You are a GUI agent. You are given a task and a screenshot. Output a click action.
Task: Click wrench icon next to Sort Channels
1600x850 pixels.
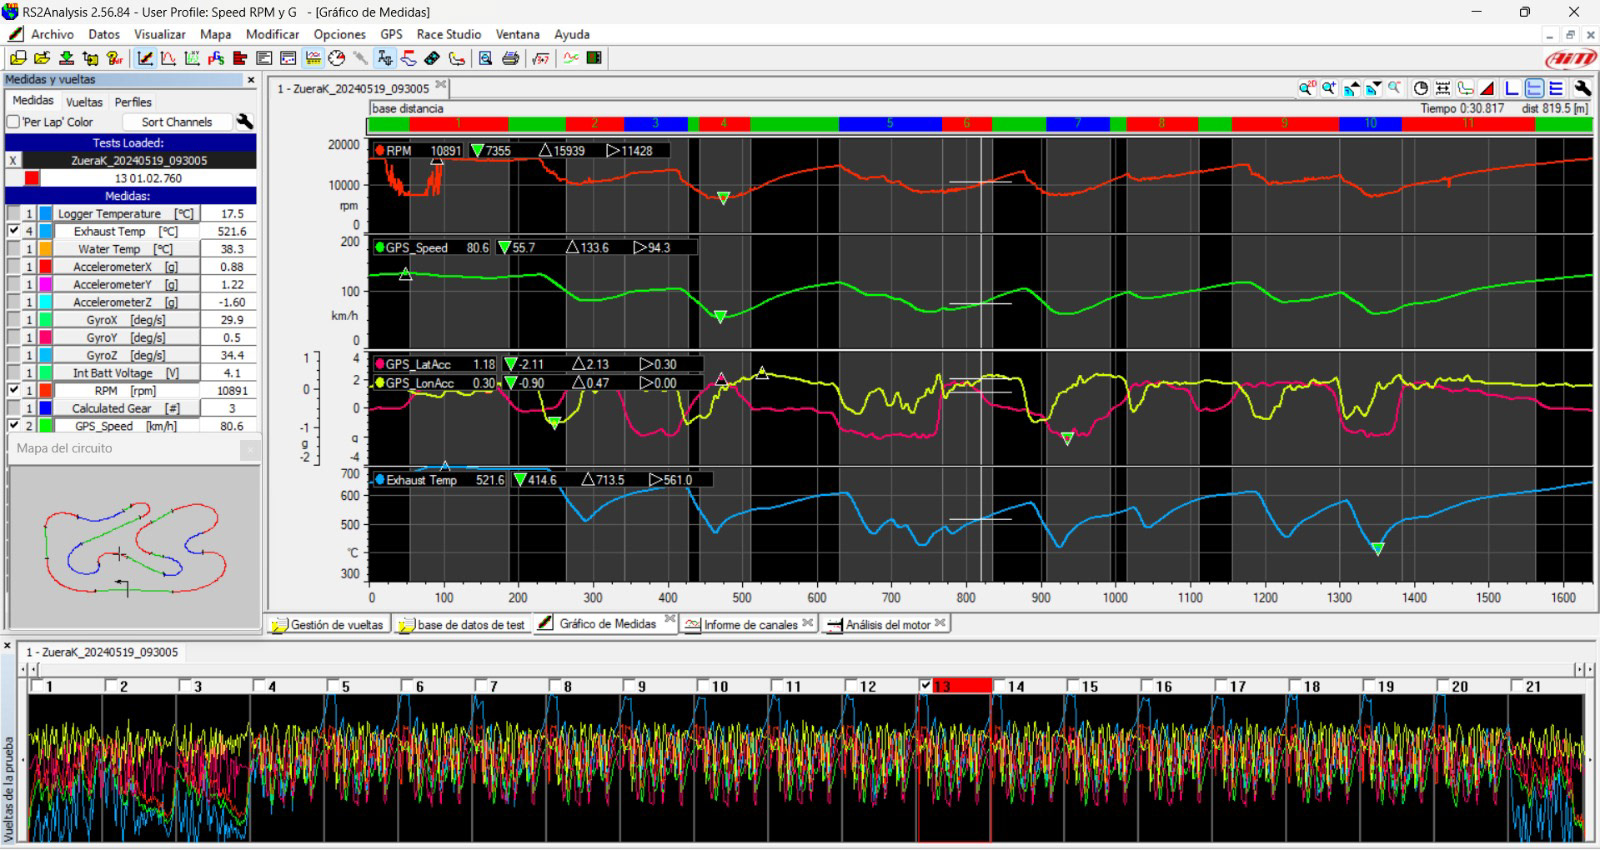pyautogui.click(x=244, y=122)
